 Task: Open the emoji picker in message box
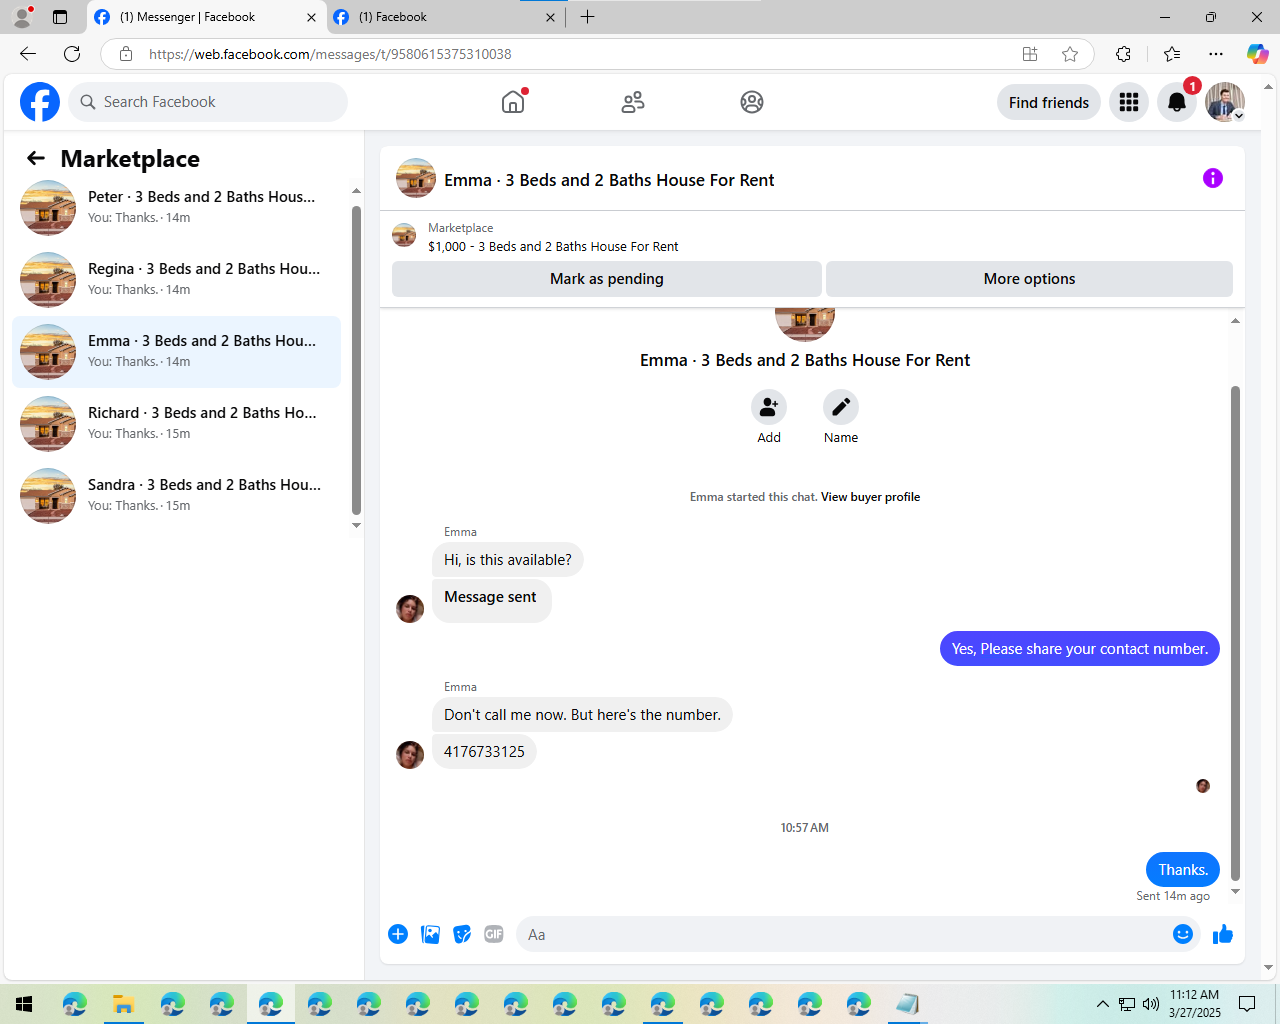(1183, 934)
